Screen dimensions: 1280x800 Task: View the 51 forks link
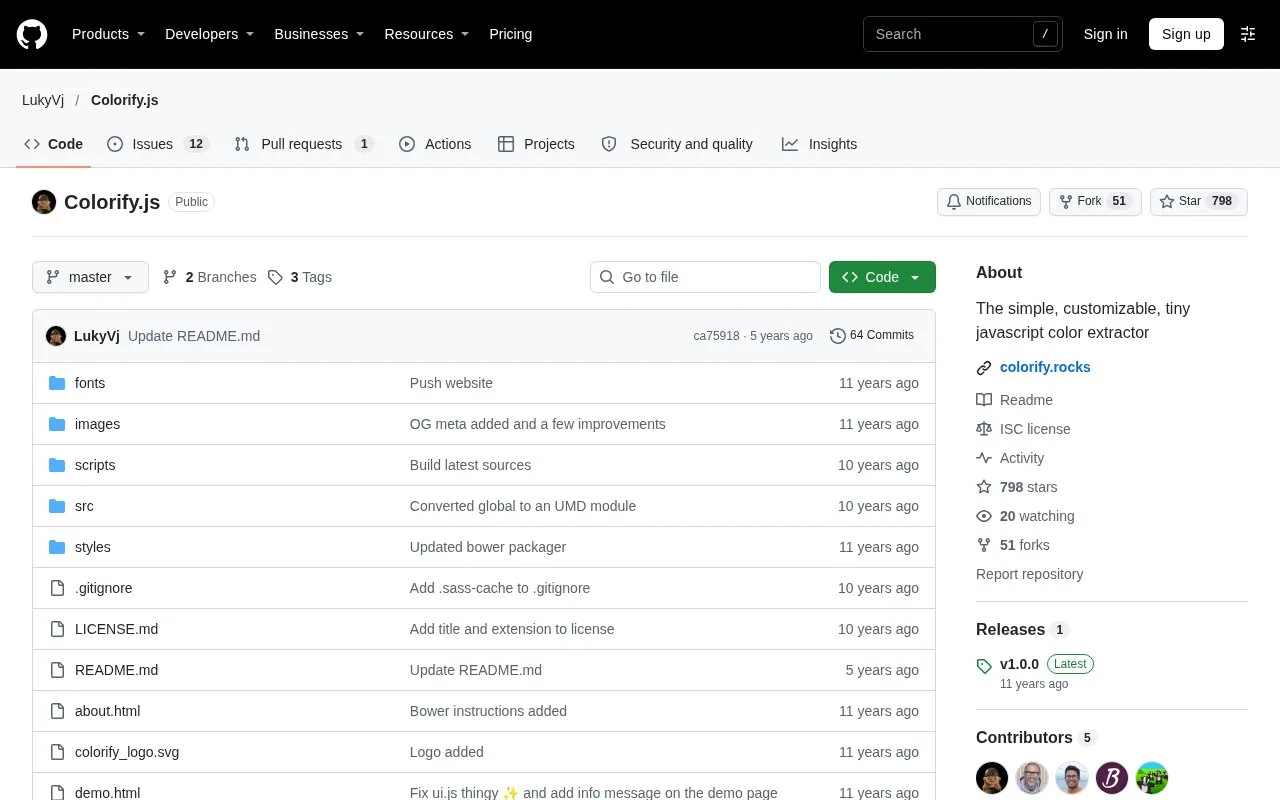click(x=1013, y=545)
